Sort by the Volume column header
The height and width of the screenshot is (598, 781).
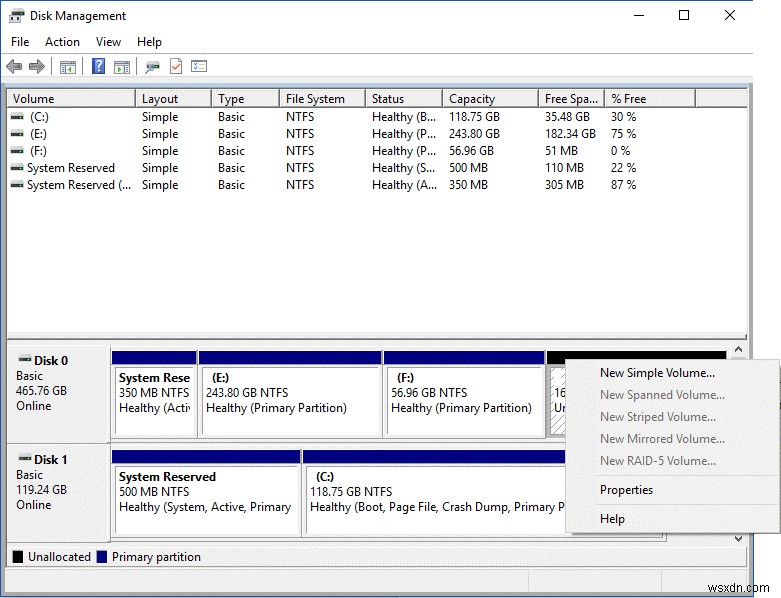71,99
